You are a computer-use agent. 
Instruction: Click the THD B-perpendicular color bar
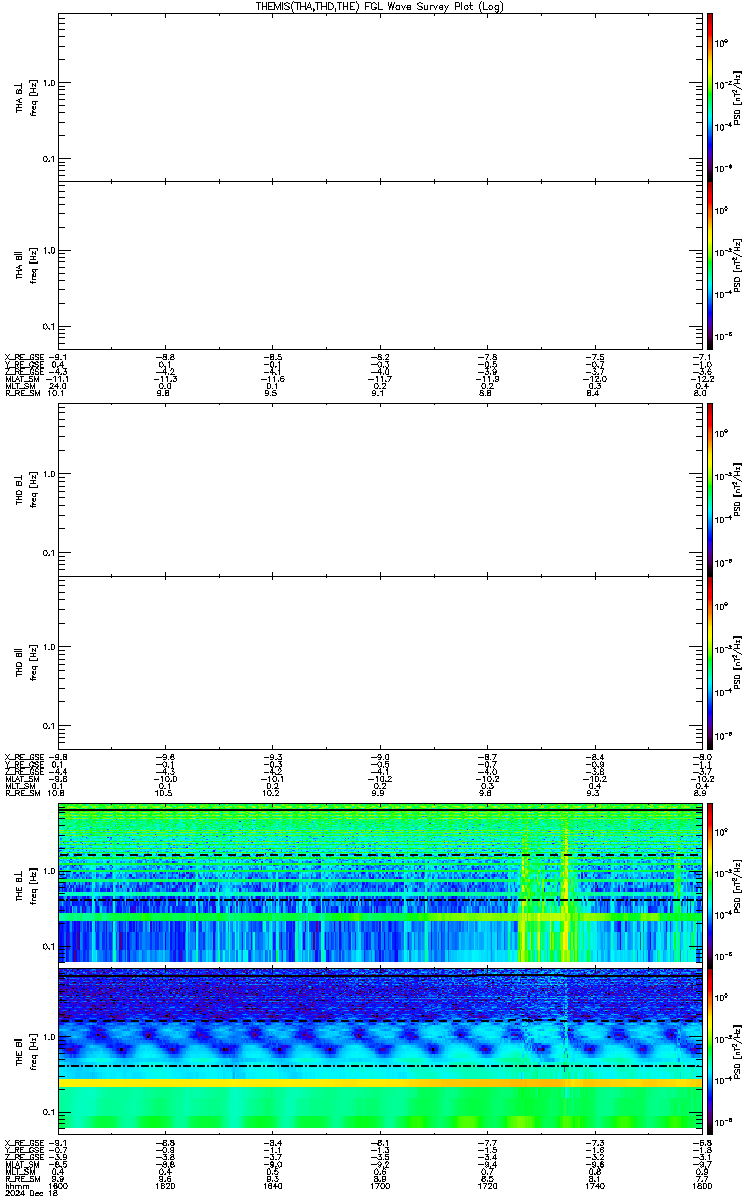(709, 489)
